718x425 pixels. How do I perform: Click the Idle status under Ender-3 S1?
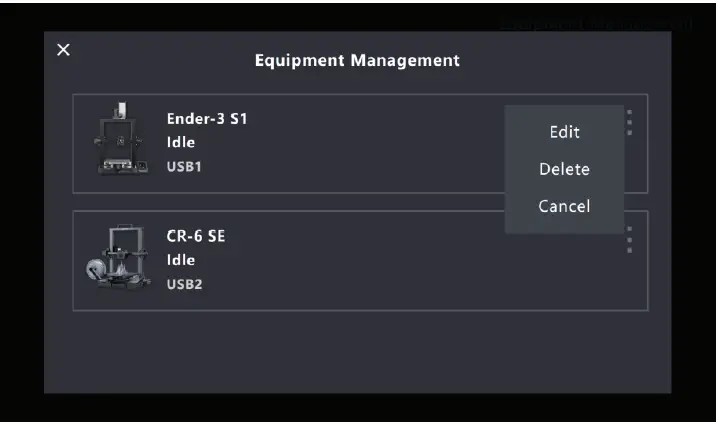click(x=181, y=143)
